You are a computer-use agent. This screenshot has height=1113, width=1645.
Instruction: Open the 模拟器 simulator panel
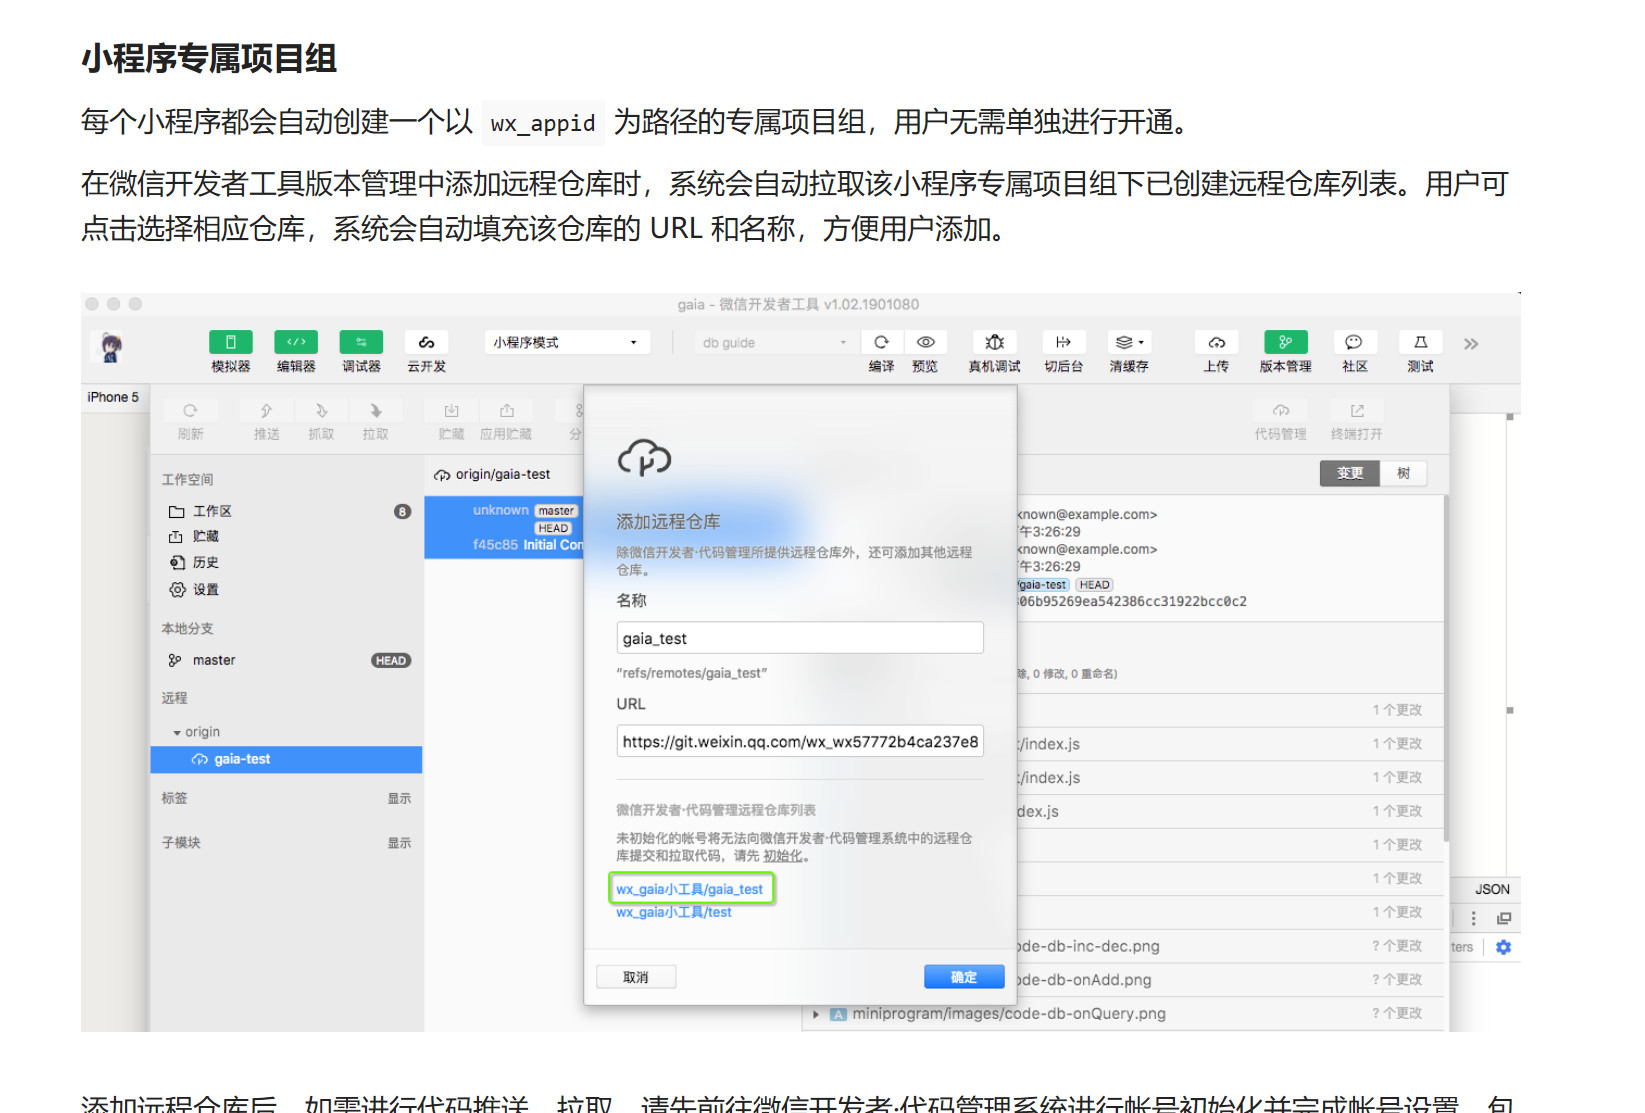point(230,342)
